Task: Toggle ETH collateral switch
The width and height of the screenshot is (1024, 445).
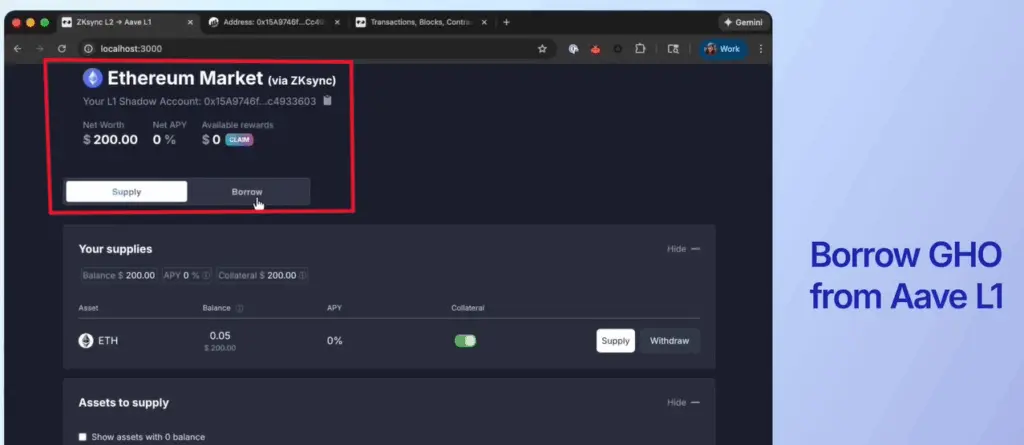Action: 466,340
